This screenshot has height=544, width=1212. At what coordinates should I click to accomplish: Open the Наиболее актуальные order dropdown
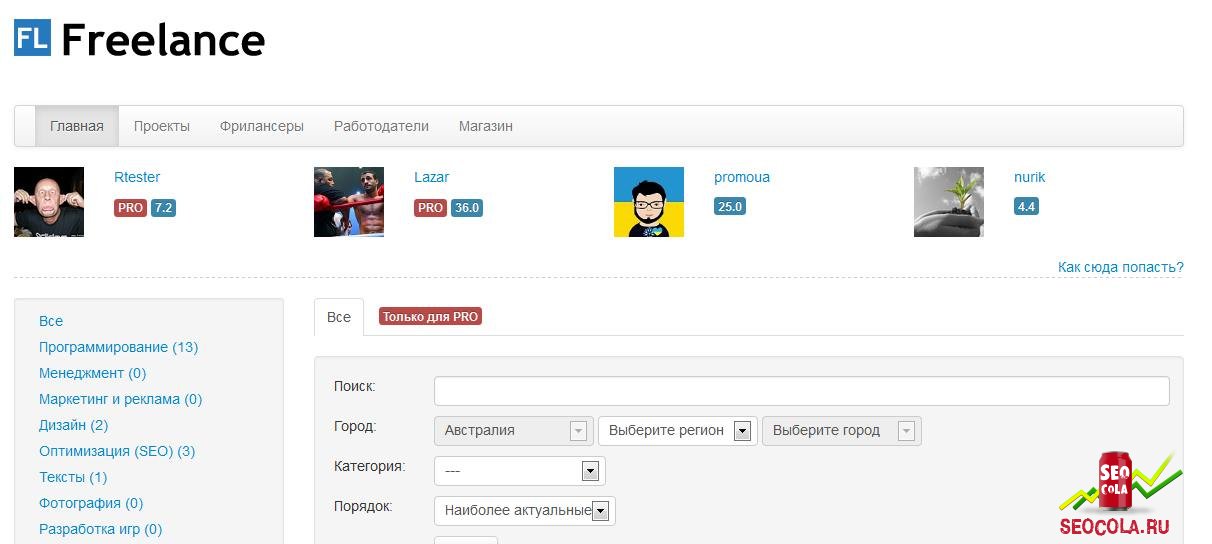525,511
